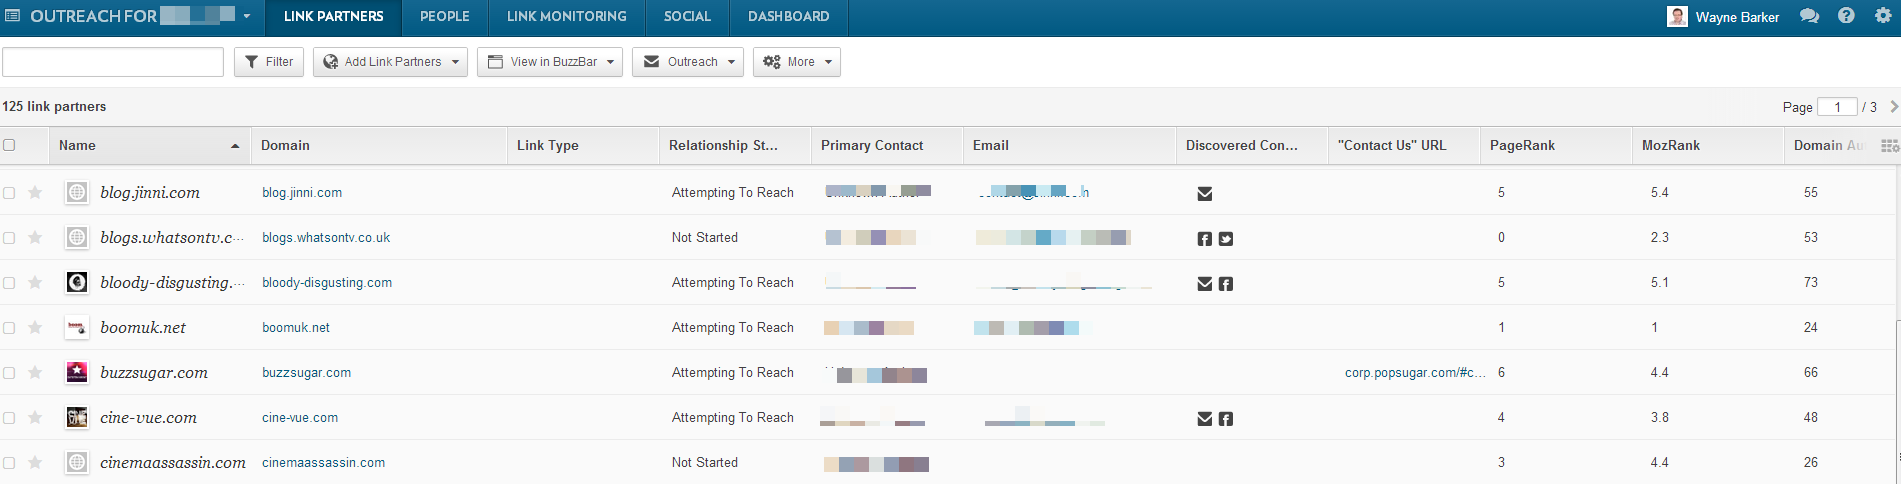Star the boomuk.net link partner

click(35, 328)
